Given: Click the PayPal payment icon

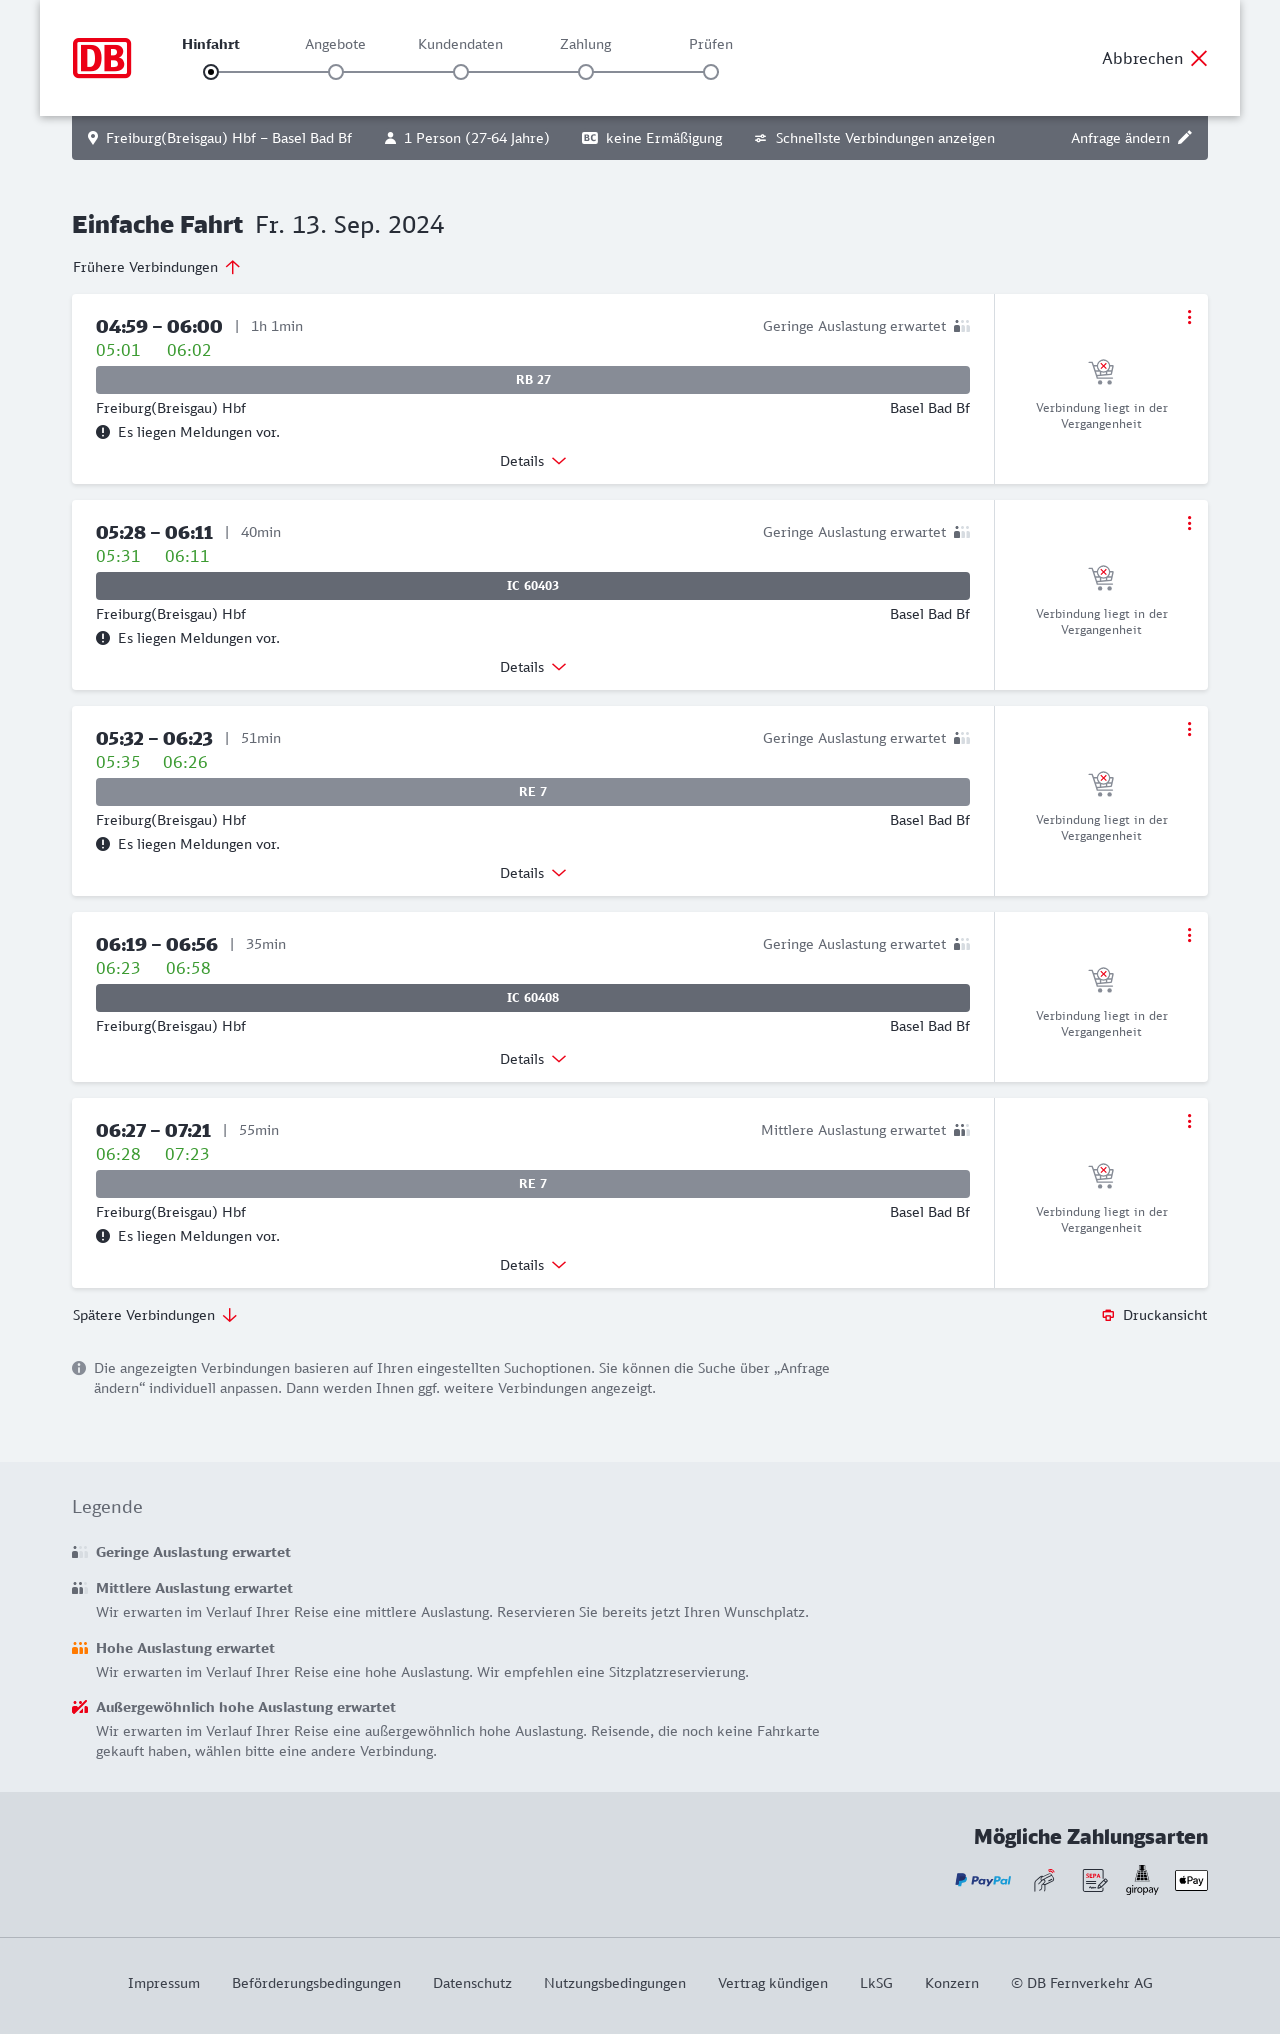Looking at the screenshot, I should (983, 1880).
